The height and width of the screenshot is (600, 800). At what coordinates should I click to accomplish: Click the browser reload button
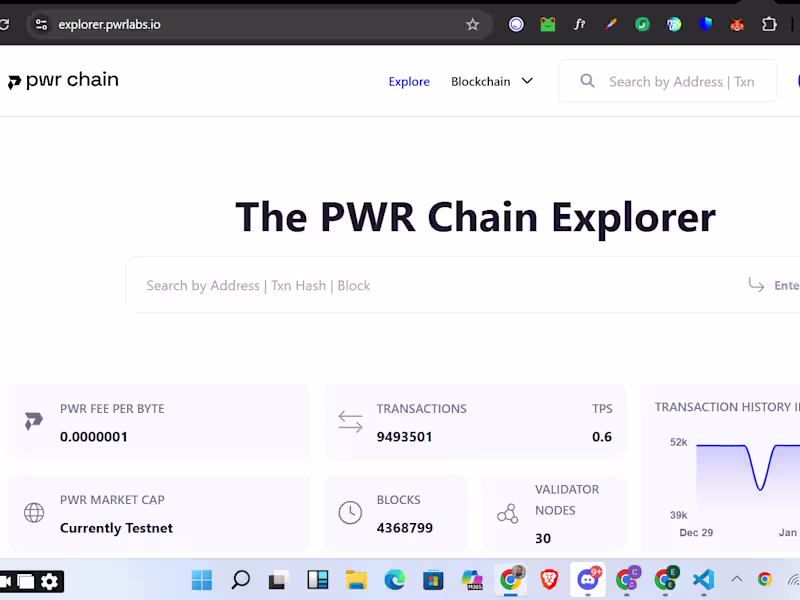[x=4, y=24]
